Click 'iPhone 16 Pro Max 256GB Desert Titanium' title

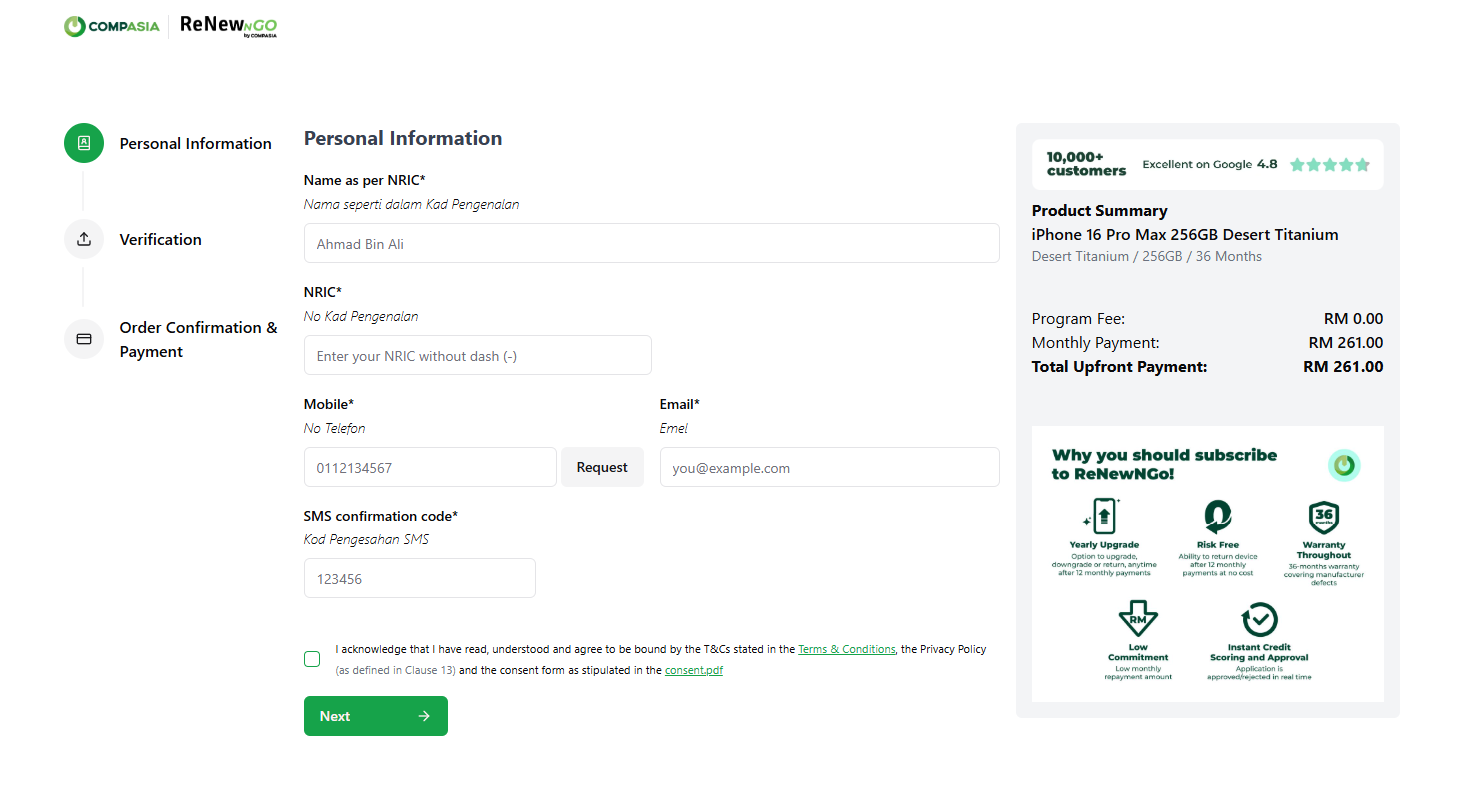(x=1185, y=235)
